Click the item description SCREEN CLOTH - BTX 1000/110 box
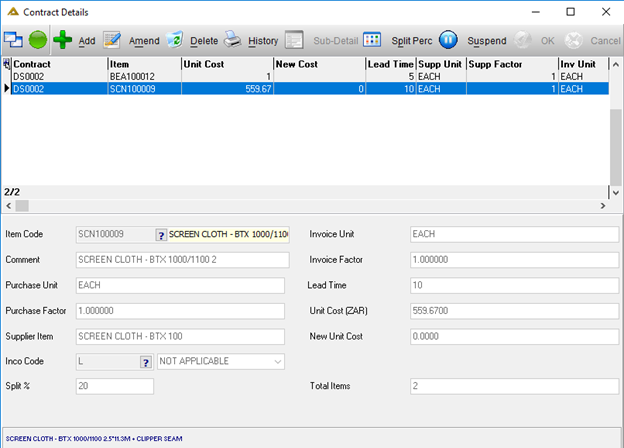The height and width of the screenshot is (448, 624). [228, 234]
